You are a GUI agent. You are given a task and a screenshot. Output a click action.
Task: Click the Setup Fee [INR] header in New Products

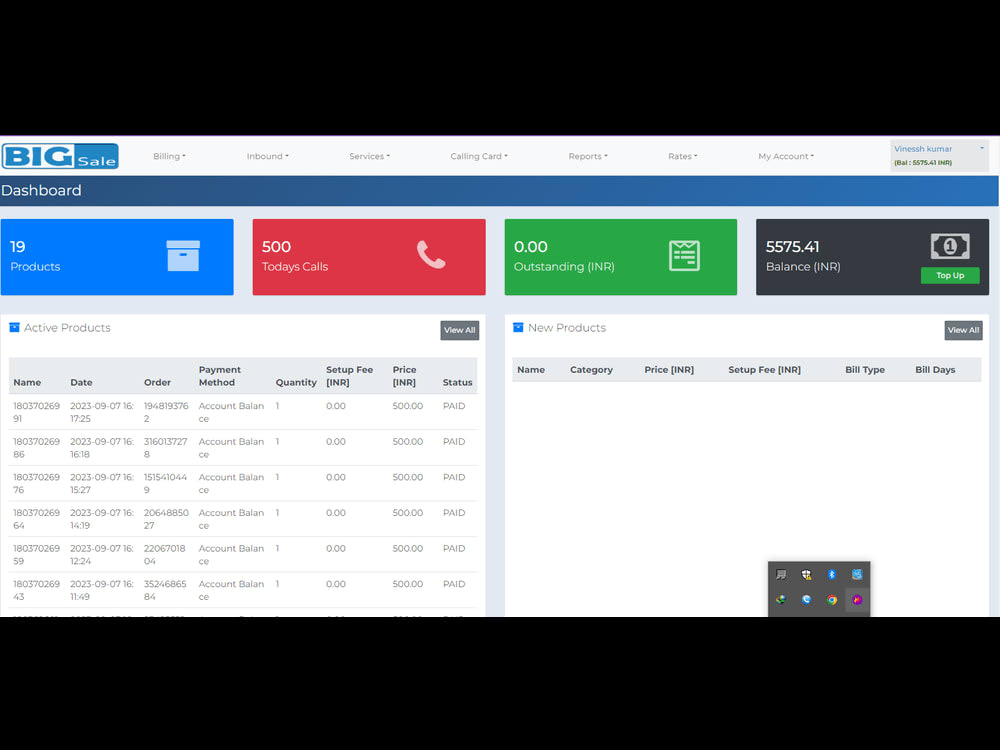(765, 370)
